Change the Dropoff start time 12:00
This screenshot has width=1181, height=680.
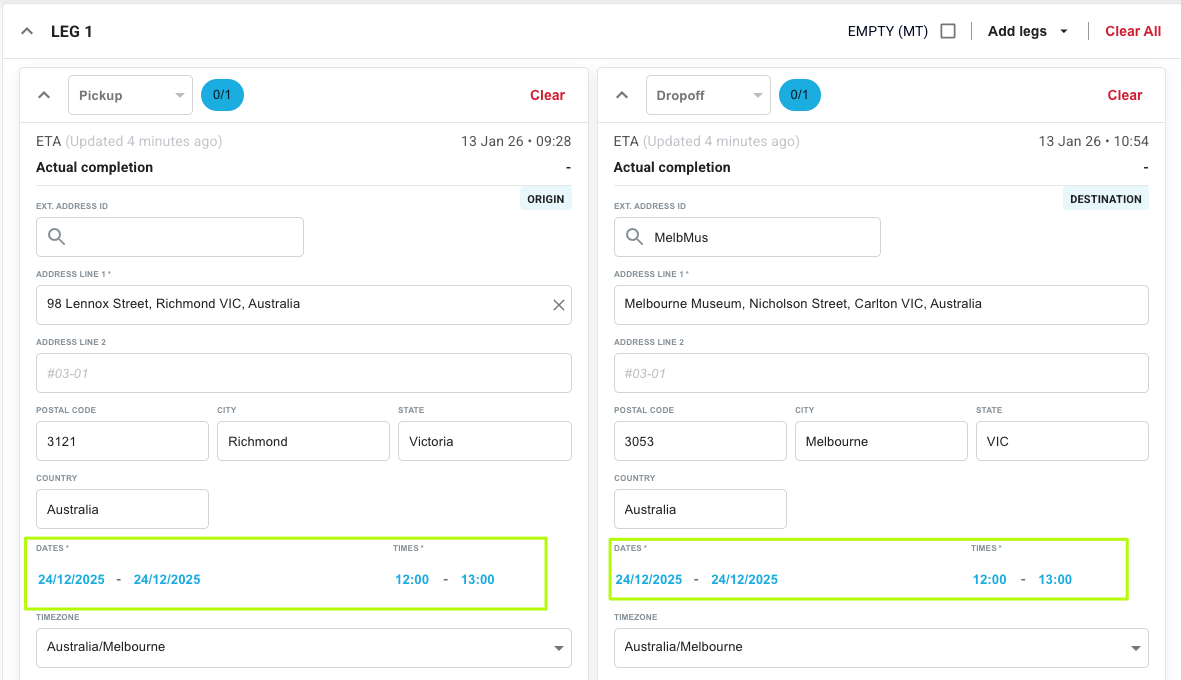coord(989,580)
